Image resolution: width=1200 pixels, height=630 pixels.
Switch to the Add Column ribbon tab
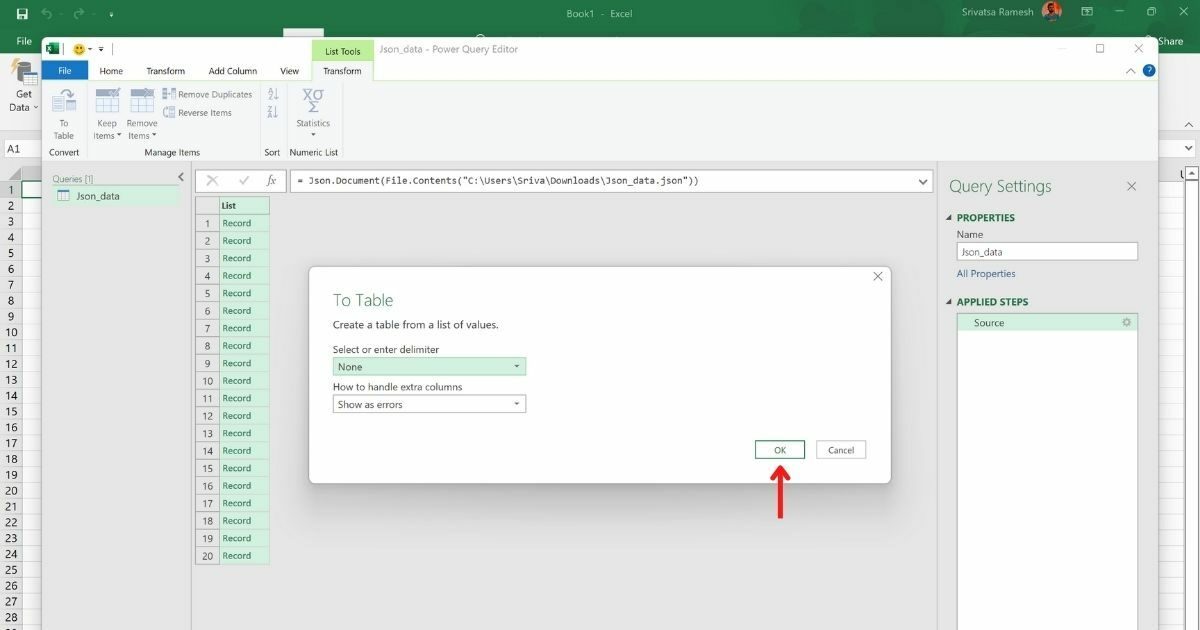pos(232,70)
